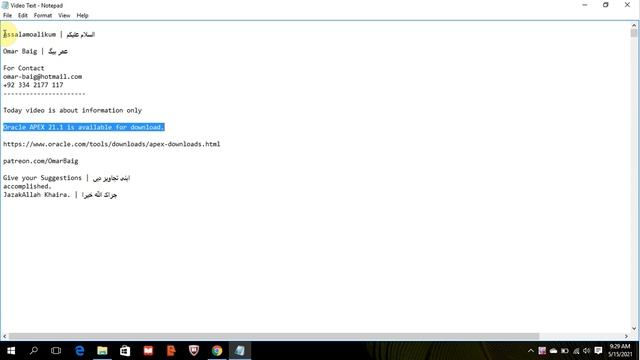640x360 pixels.
Task: Click the word 'accomplished.'
Action: 27,186
